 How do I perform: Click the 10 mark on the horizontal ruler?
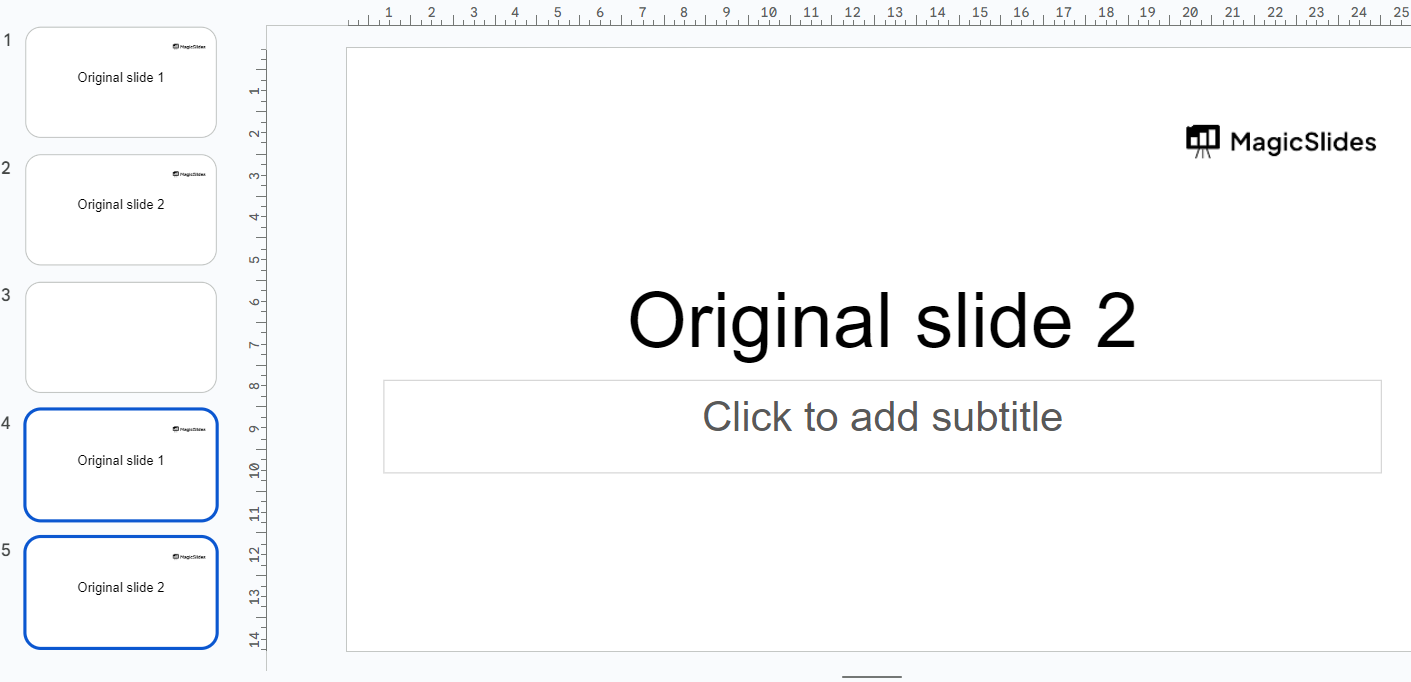[x=768, y=13]
